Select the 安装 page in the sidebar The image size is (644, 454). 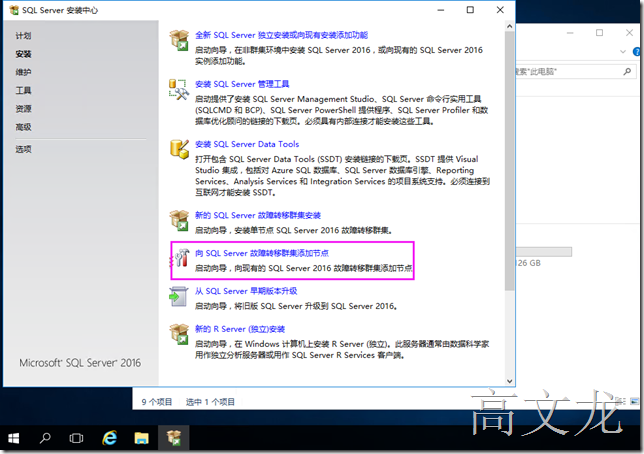pos(23,54)
